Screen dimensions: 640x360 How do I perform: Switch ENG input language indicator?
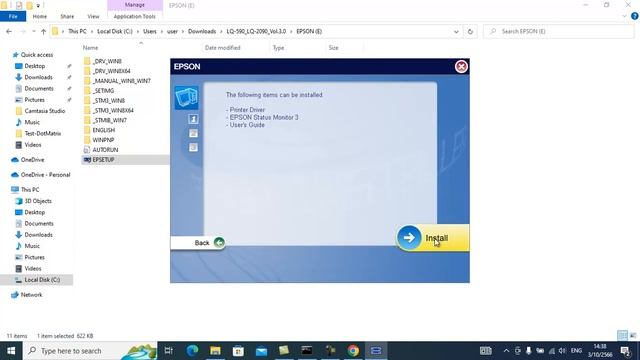pyautogui.click(x=576, y=351)
